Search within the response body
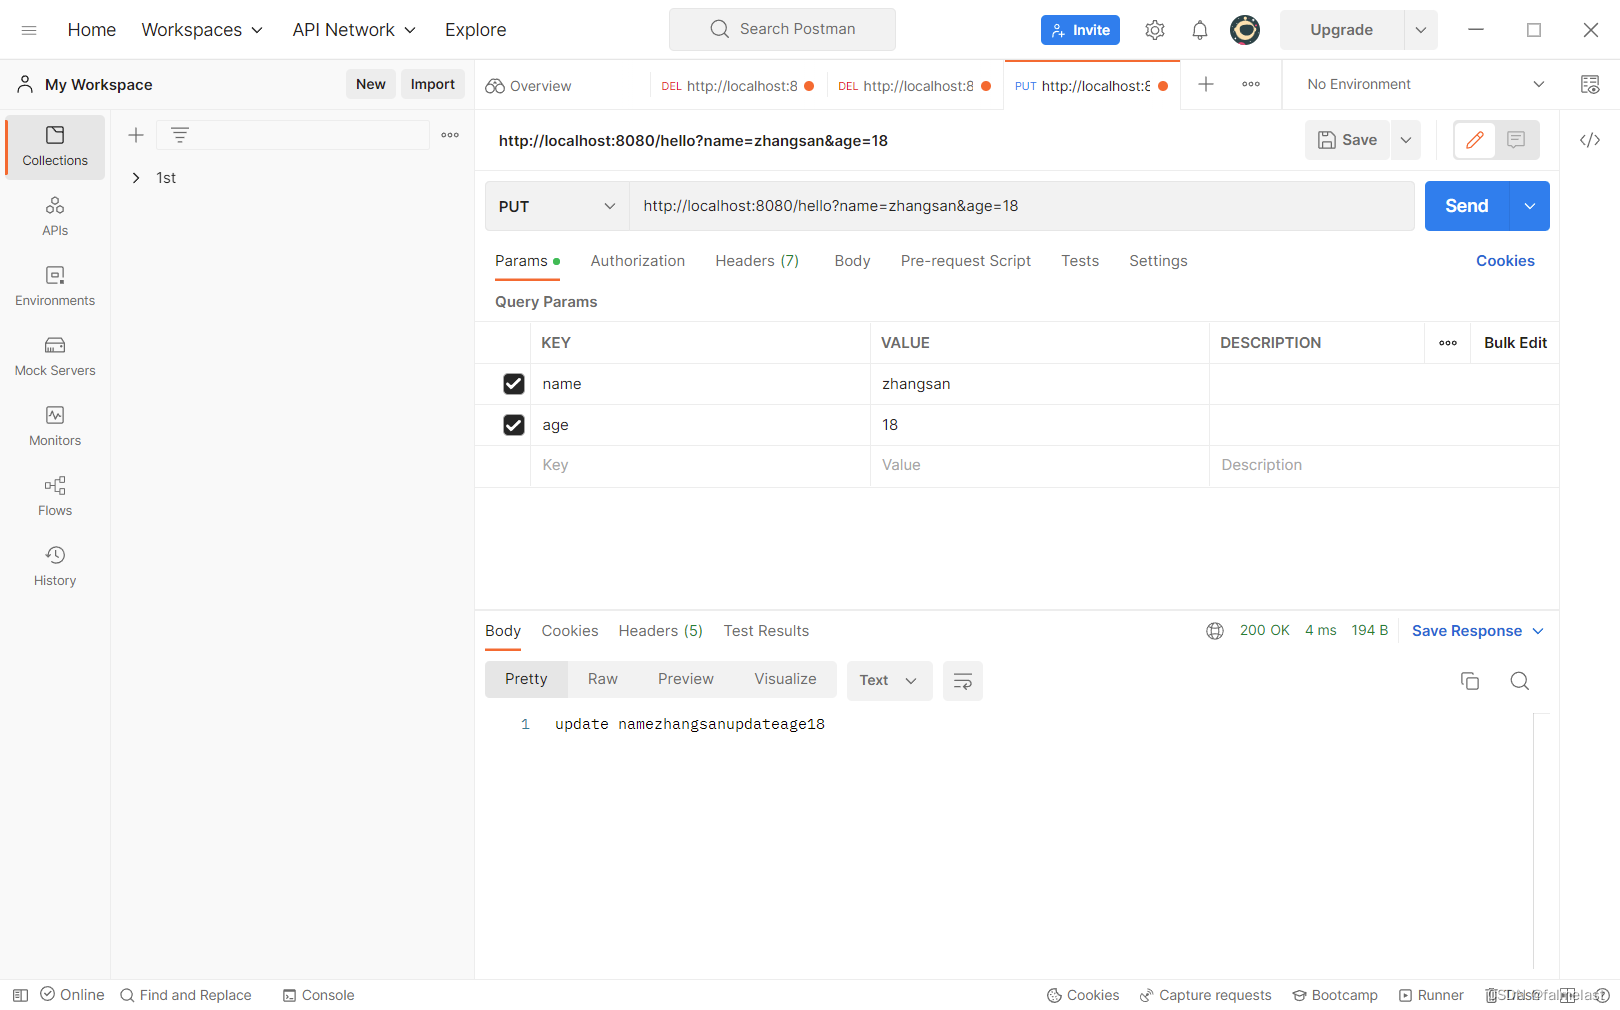Image resolution: width=1620 pixels, height=1010 pixels. [1520, 681]
